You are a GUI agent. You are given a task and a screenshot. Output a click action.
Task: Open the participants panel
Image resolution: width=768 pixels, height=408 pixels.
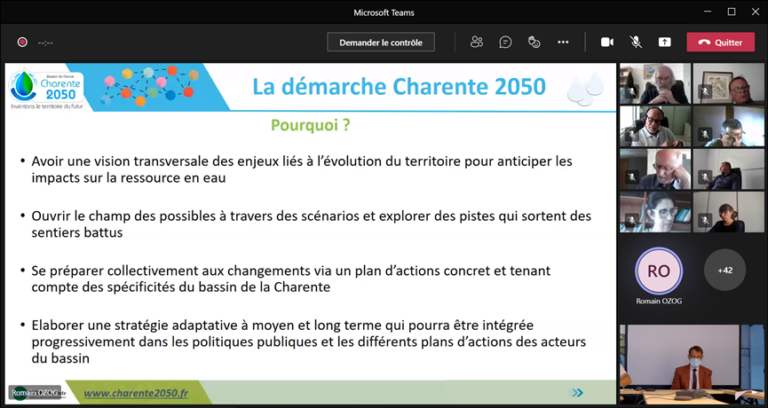click(477, 42)
